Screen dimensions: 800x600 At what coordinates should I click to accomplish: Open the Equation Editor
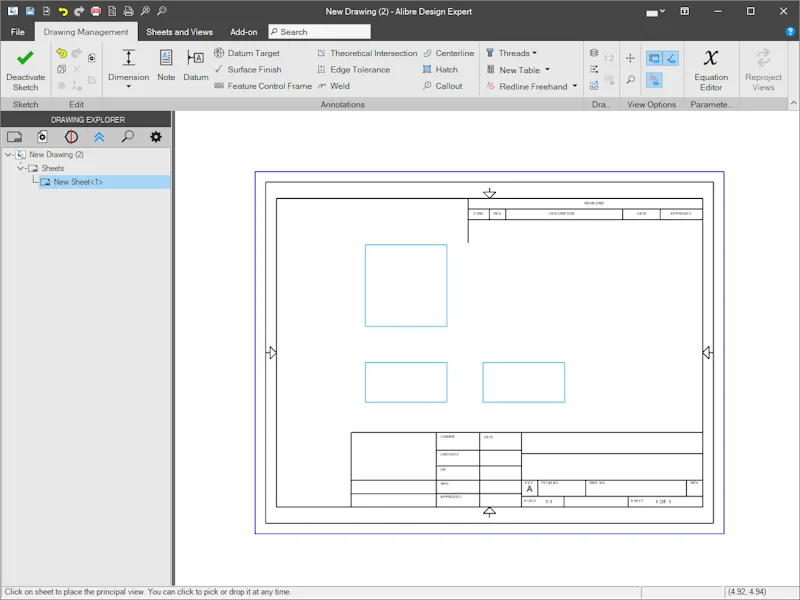[711, 69]
